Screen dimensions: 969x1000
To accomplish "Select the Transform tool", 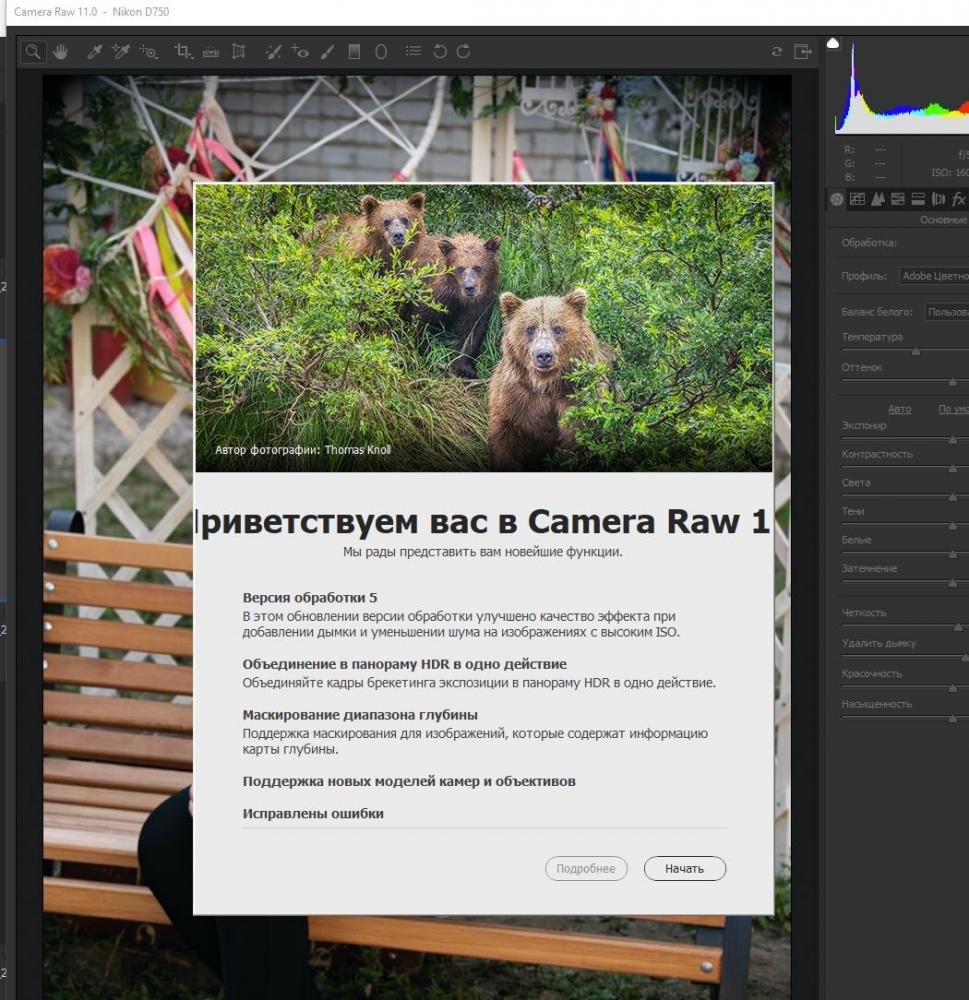I will (239, 52).
